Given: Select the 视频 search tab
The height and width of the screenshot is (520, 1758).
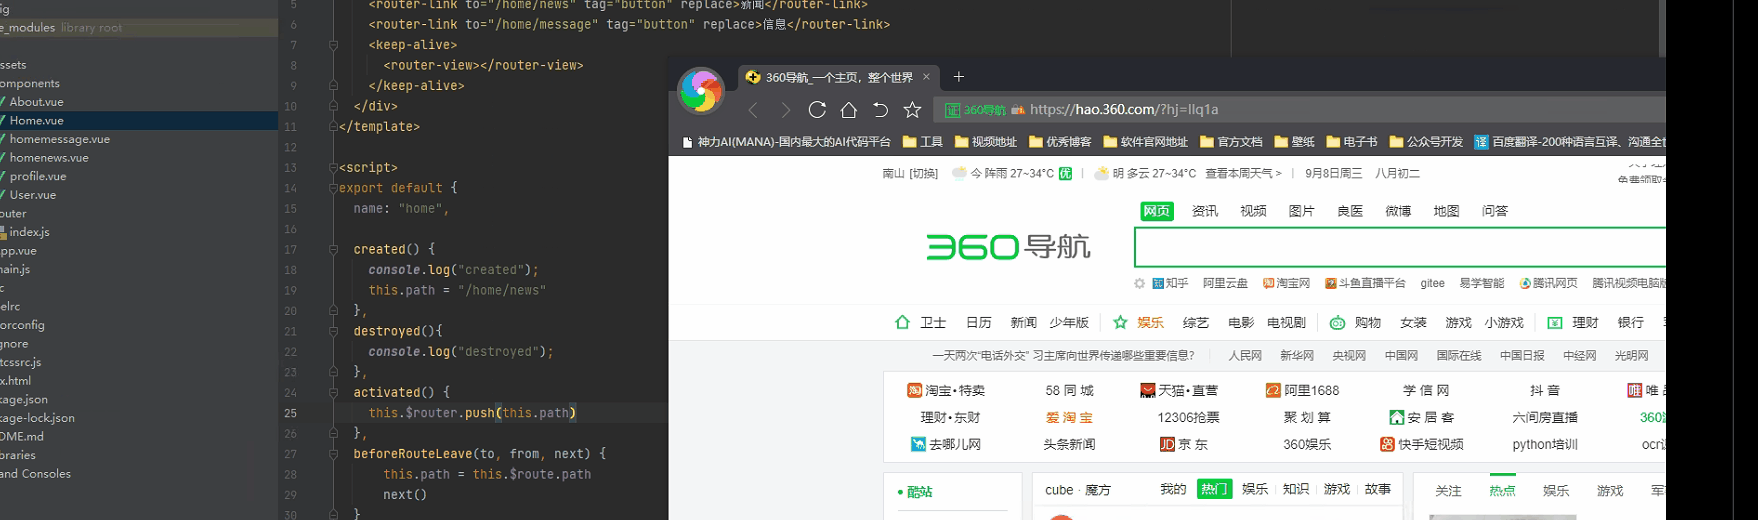Looking at the screenshot, I should click(1253, 211).
